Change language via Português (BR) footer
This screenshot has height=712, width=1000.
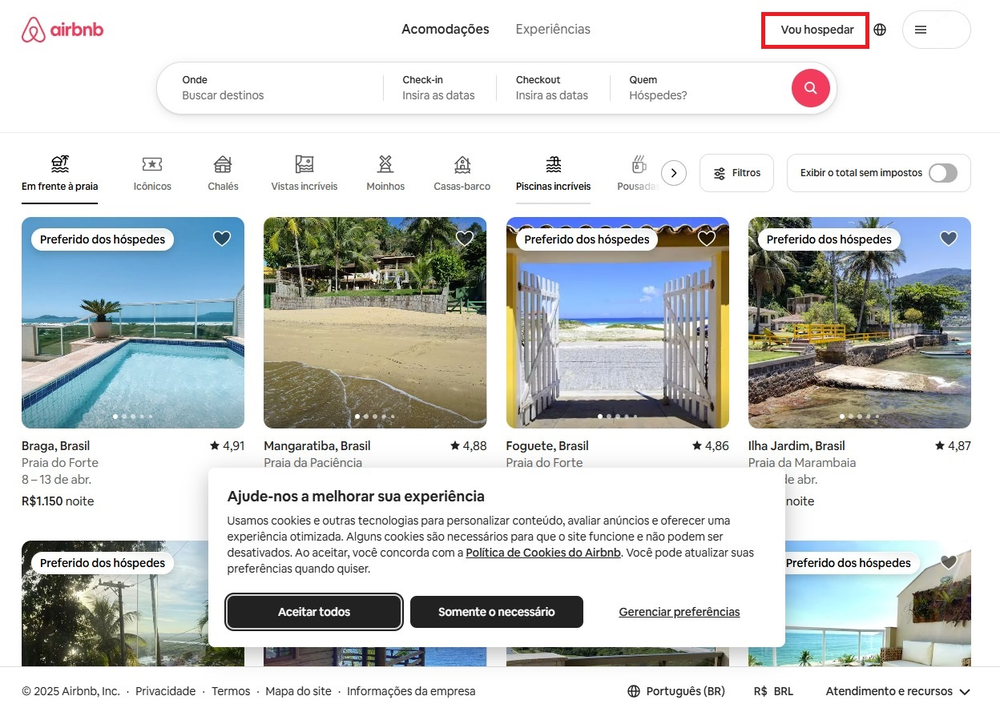(x=677, y=691)
